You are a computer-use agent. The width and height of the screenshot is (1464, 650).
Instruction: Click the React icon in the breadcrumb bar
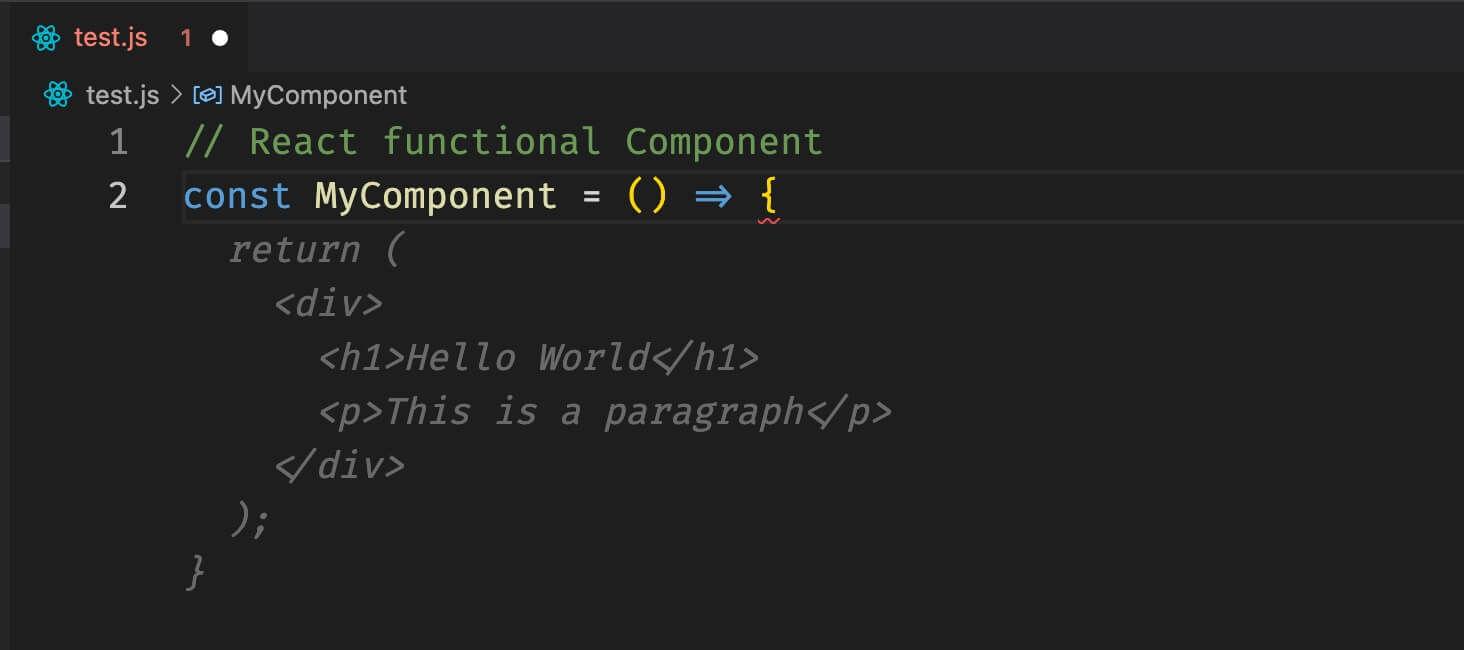point(58,95)
